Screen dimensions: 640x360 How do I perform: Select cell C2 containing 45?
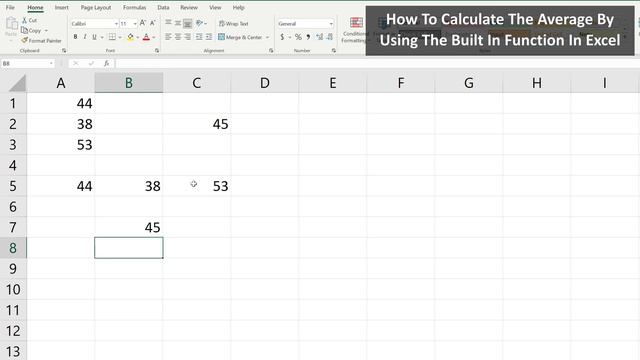tap(197, 124)
